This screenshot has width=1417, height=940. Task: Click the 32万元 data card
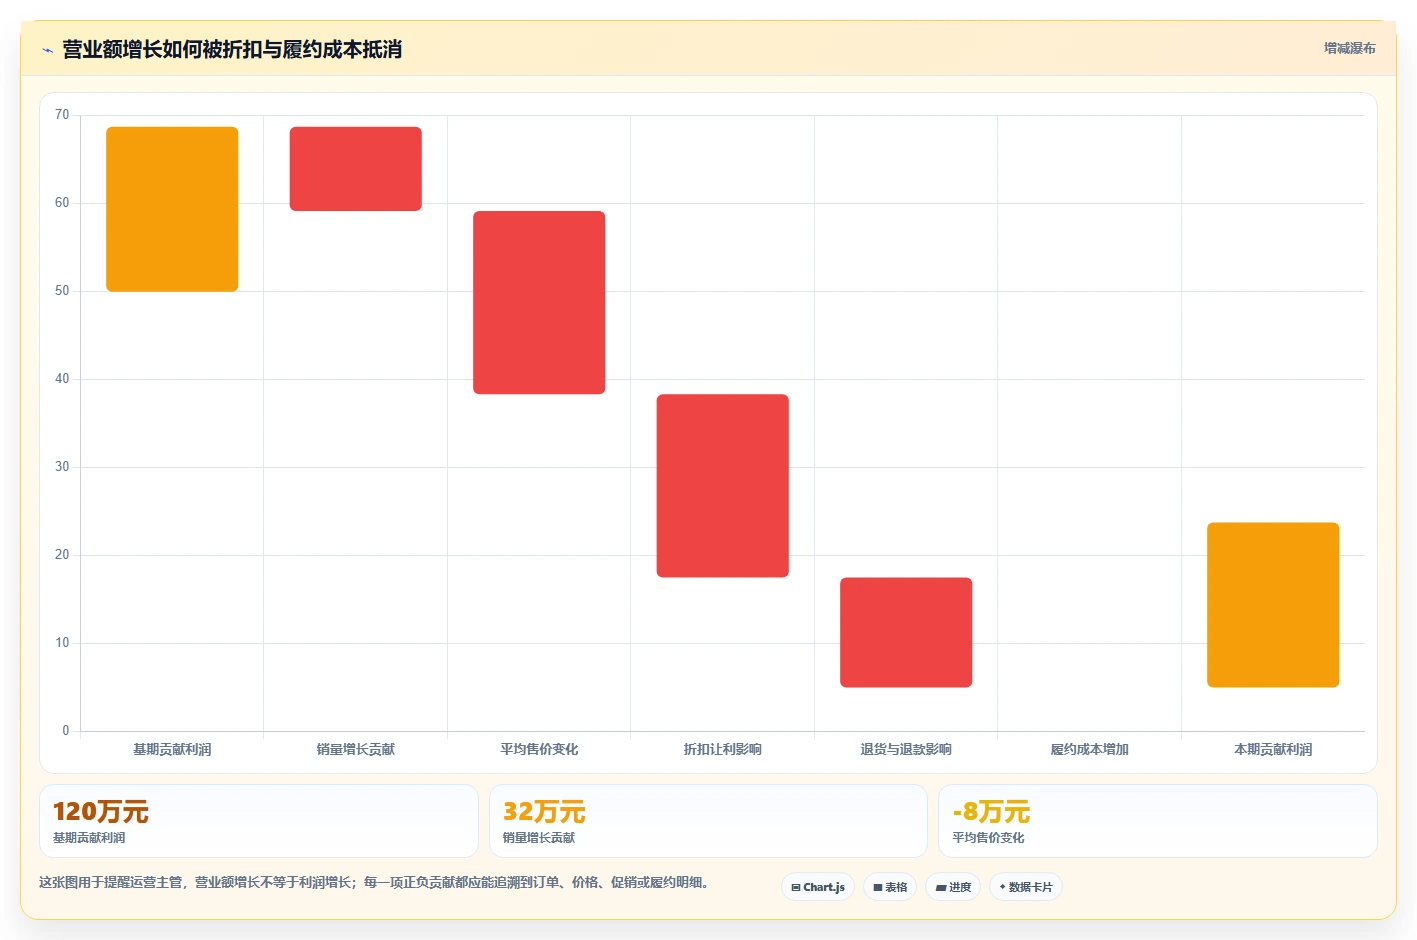(x=708, y=821)
